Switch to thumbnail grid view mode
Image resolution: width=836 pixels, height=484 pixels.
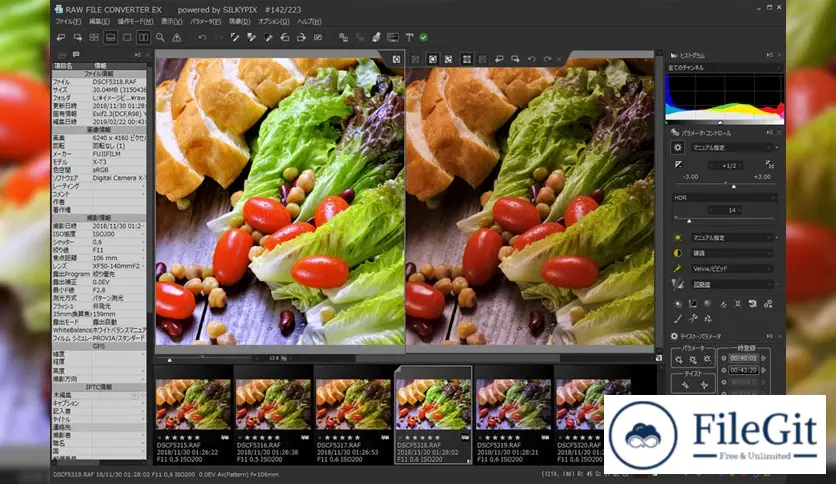point(94,37)
